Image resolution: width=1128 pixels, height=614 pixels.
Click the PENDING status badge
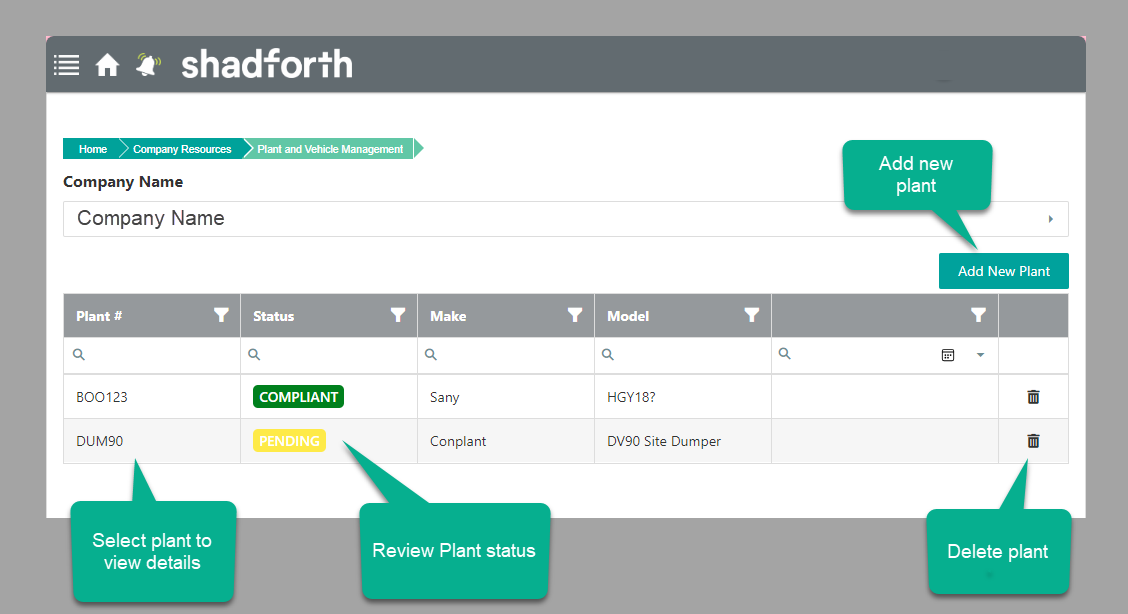coord(289,441)
